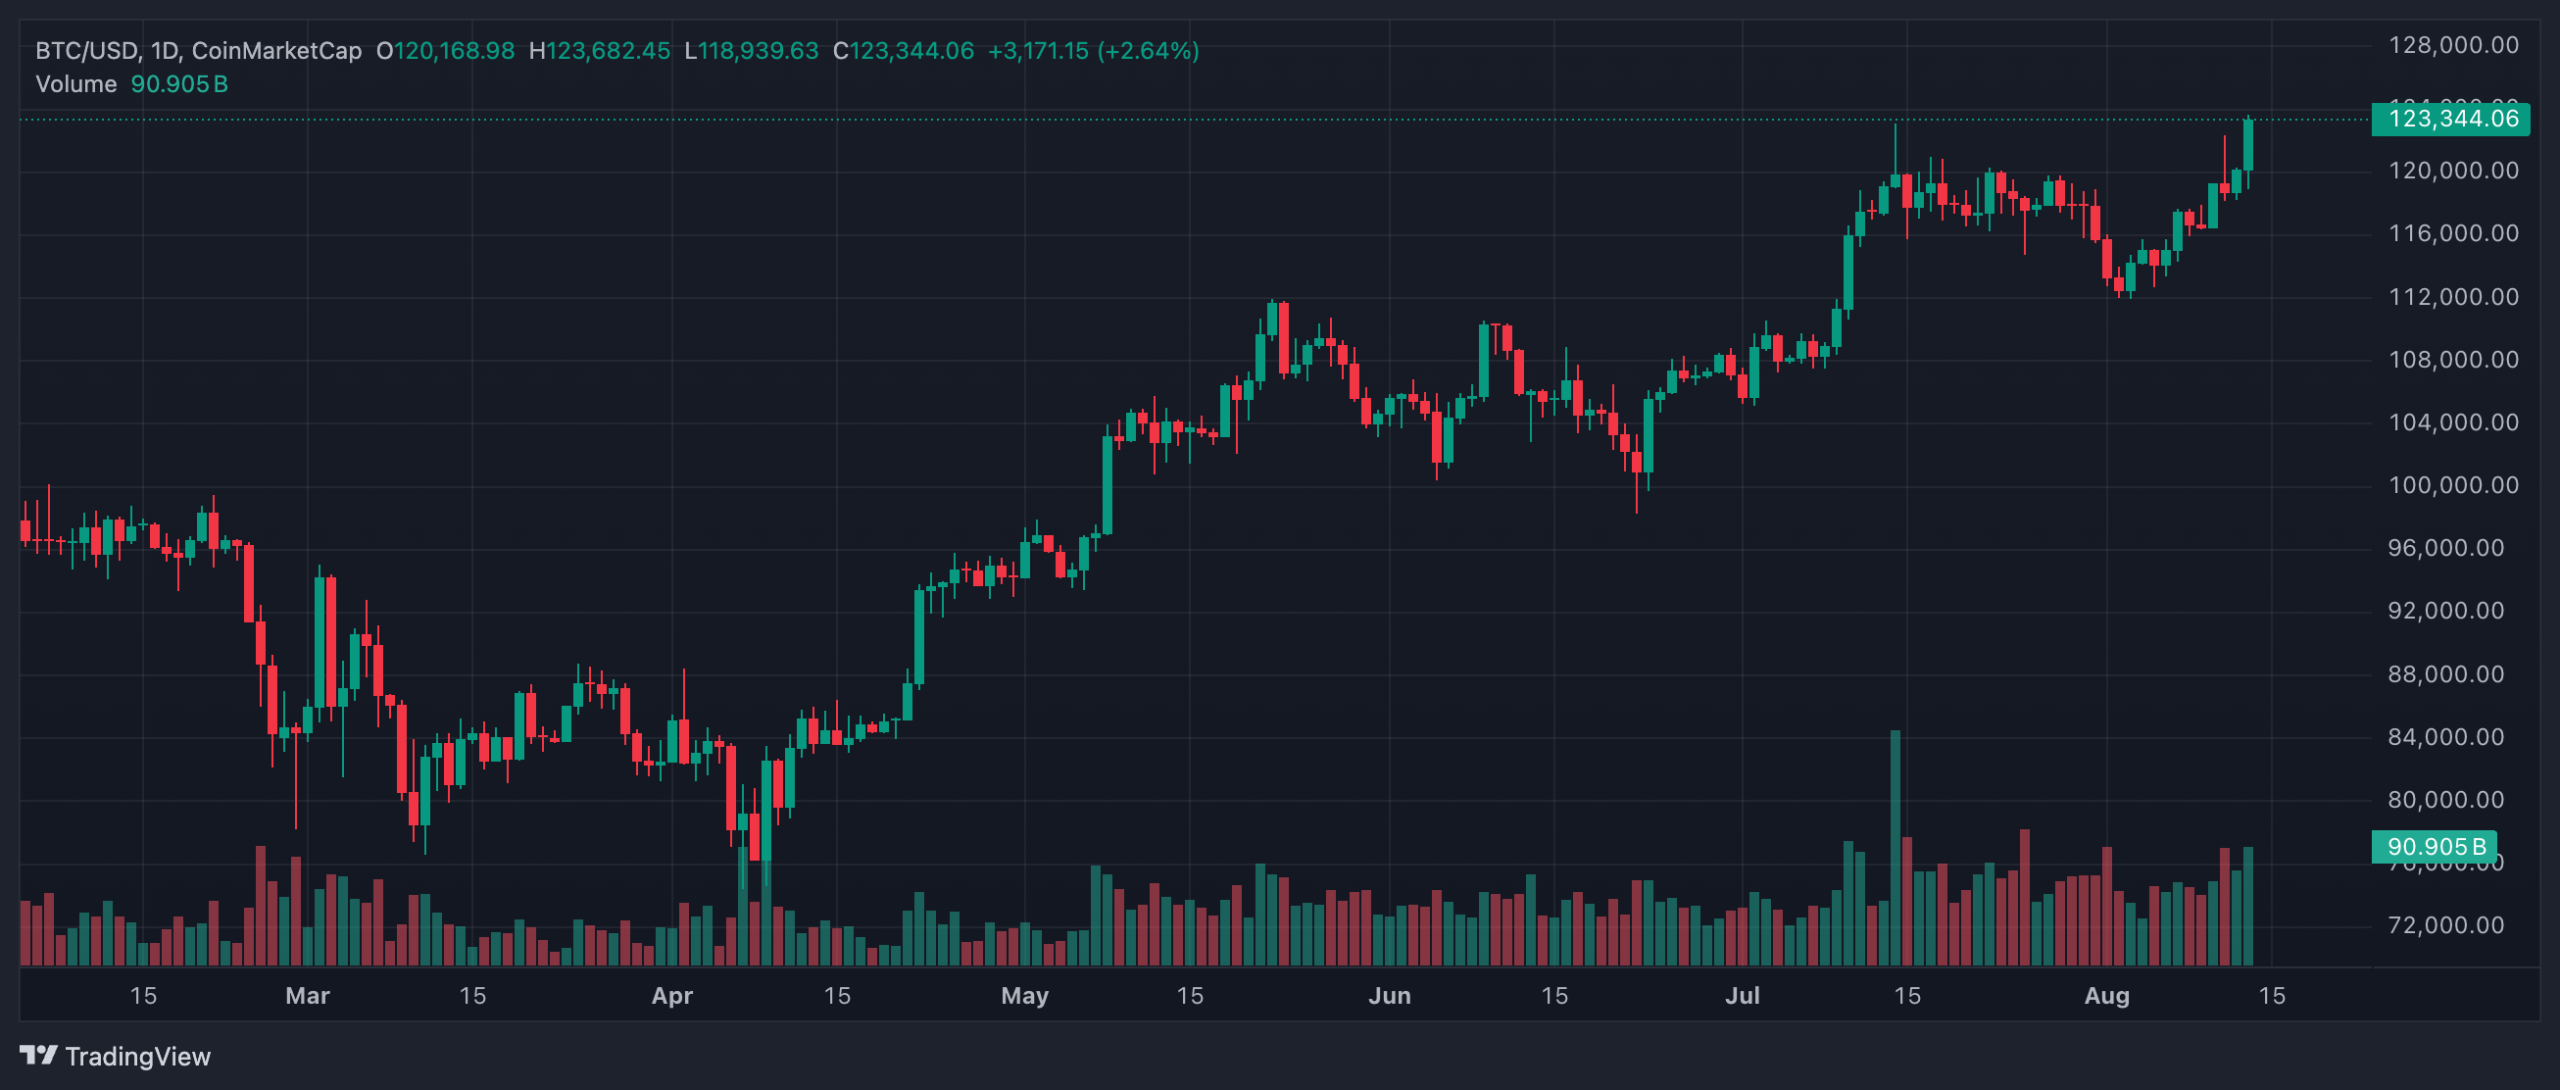Click the low price value 118,939.63
The height and width of the screenshot is (1090, 2560).
coord(758,51)
